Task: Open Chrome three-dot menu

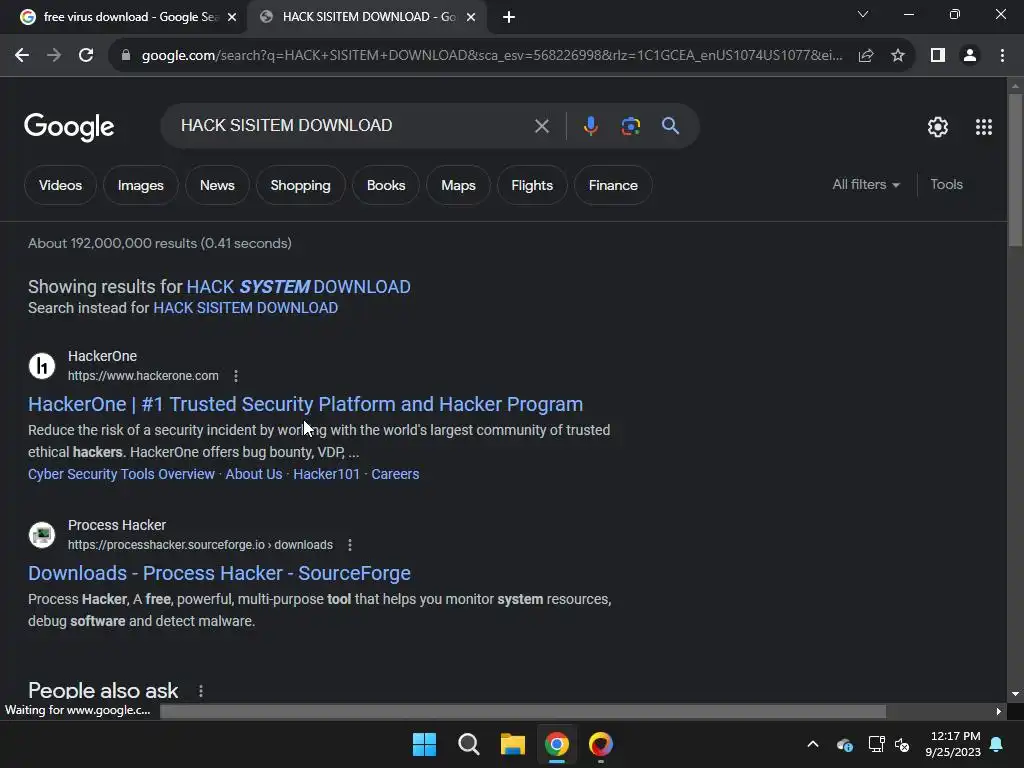Action: point(1002,56)
